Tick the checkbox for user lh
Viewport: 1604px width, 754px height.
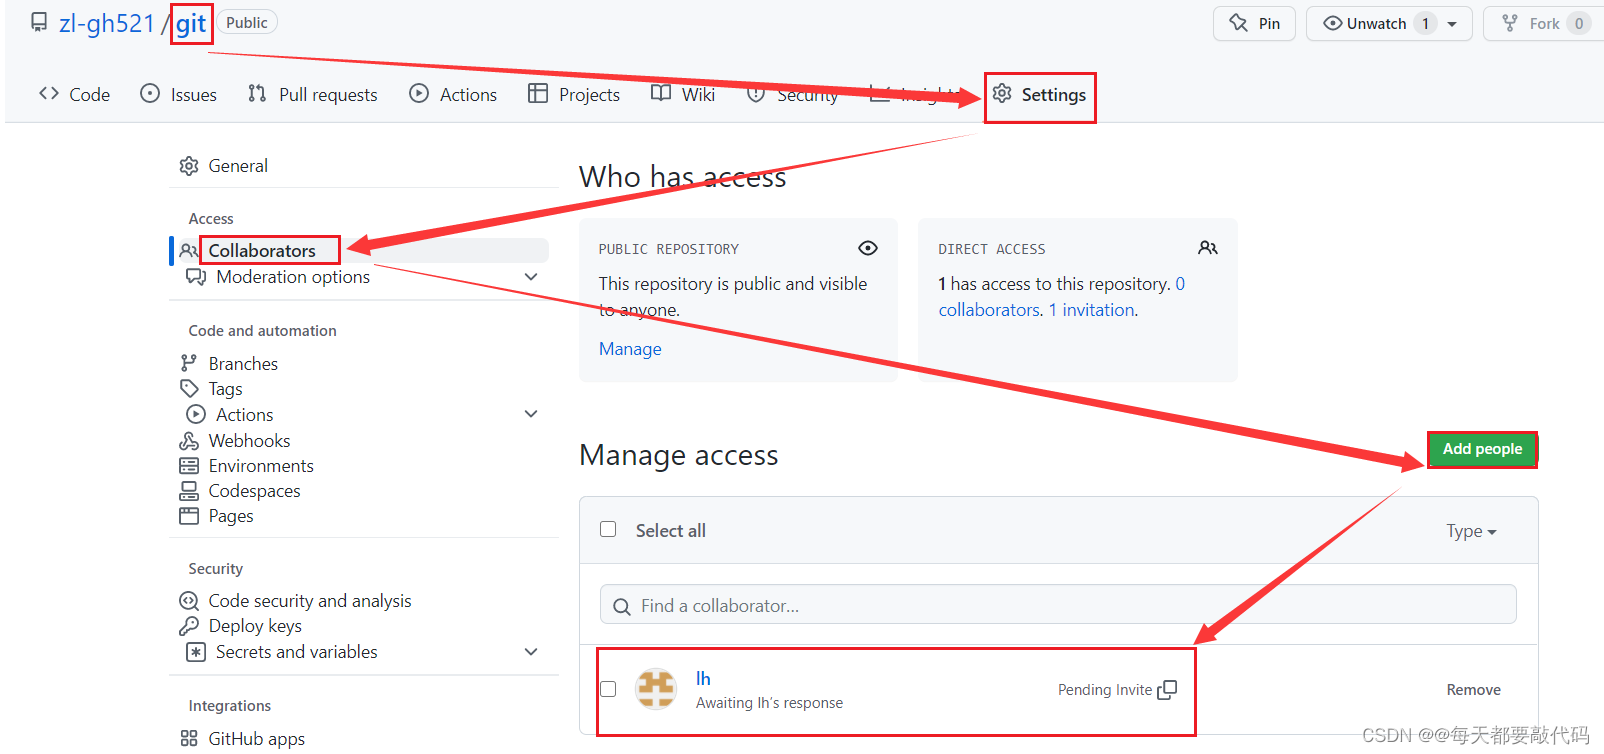coord(608,689)
